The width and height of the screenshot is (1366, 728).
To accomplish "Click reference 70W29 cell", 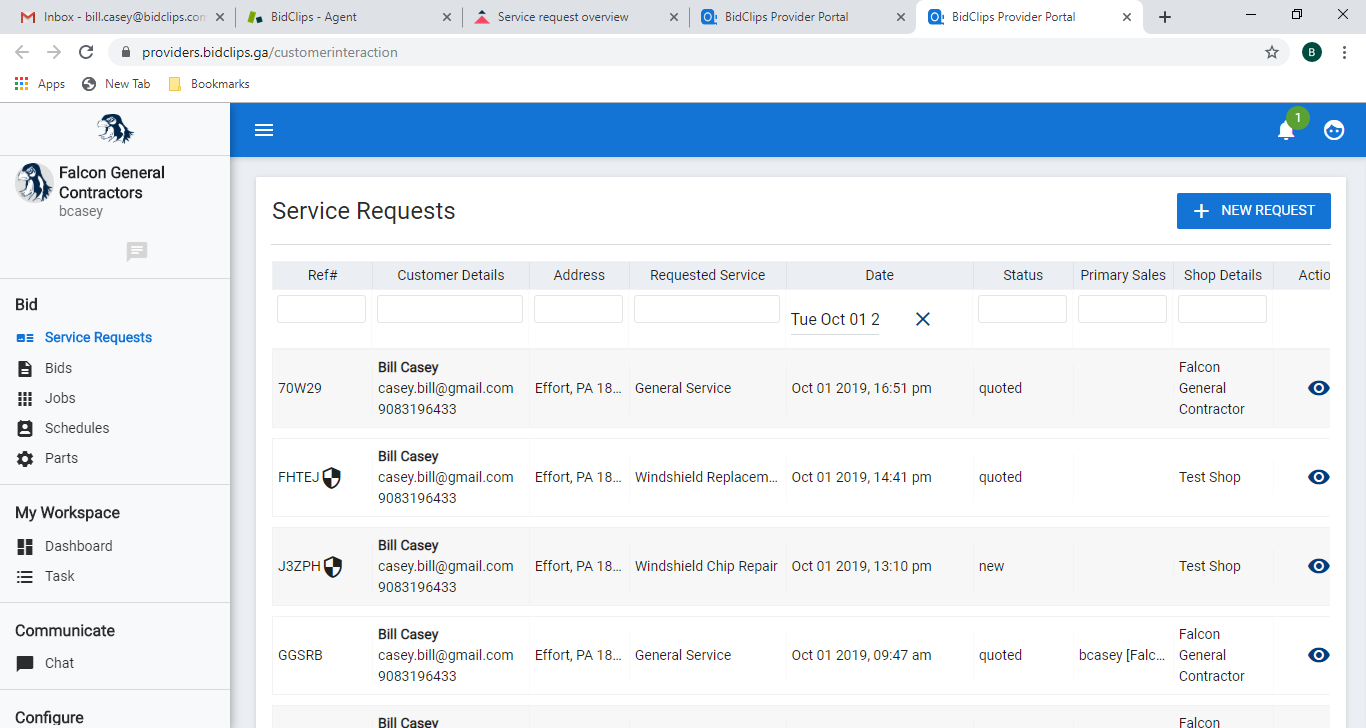I will tap(300, 388).
